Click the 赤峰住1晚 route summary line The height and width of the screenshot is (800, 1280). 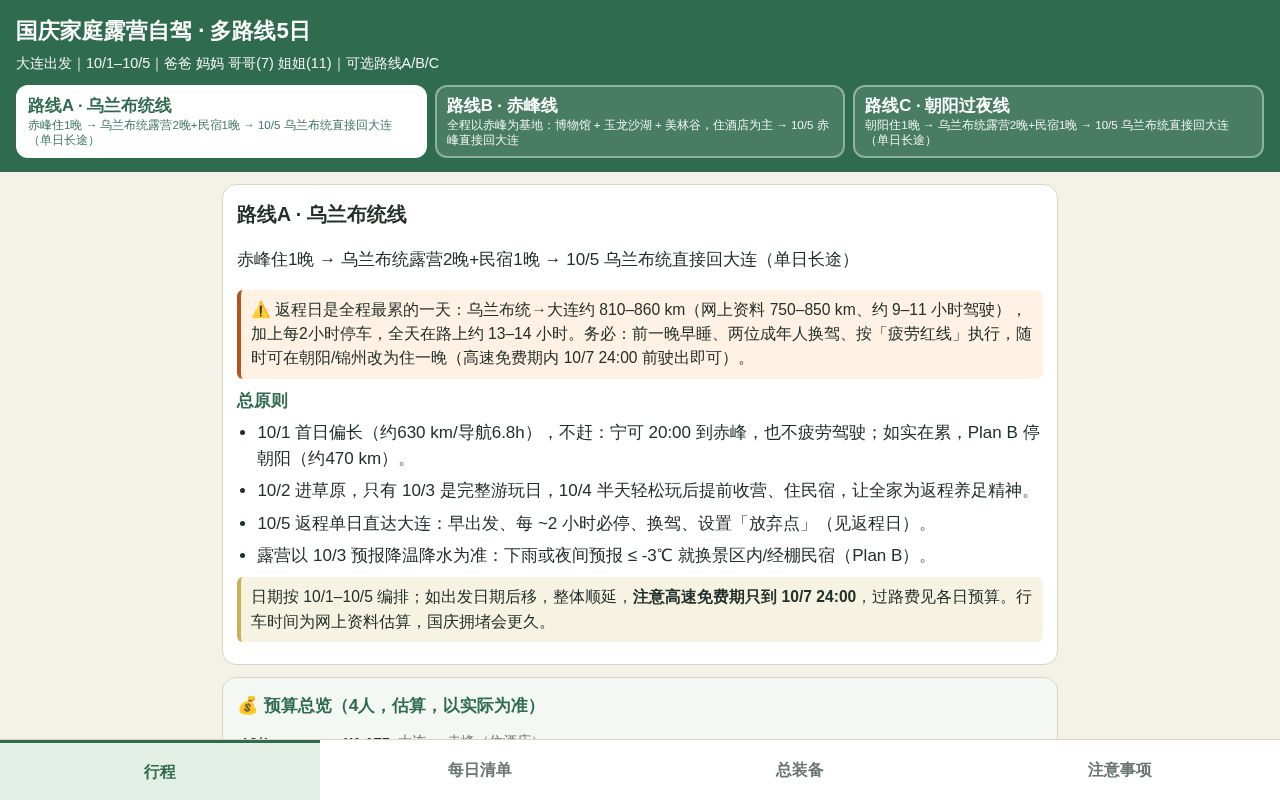point(547,259)
